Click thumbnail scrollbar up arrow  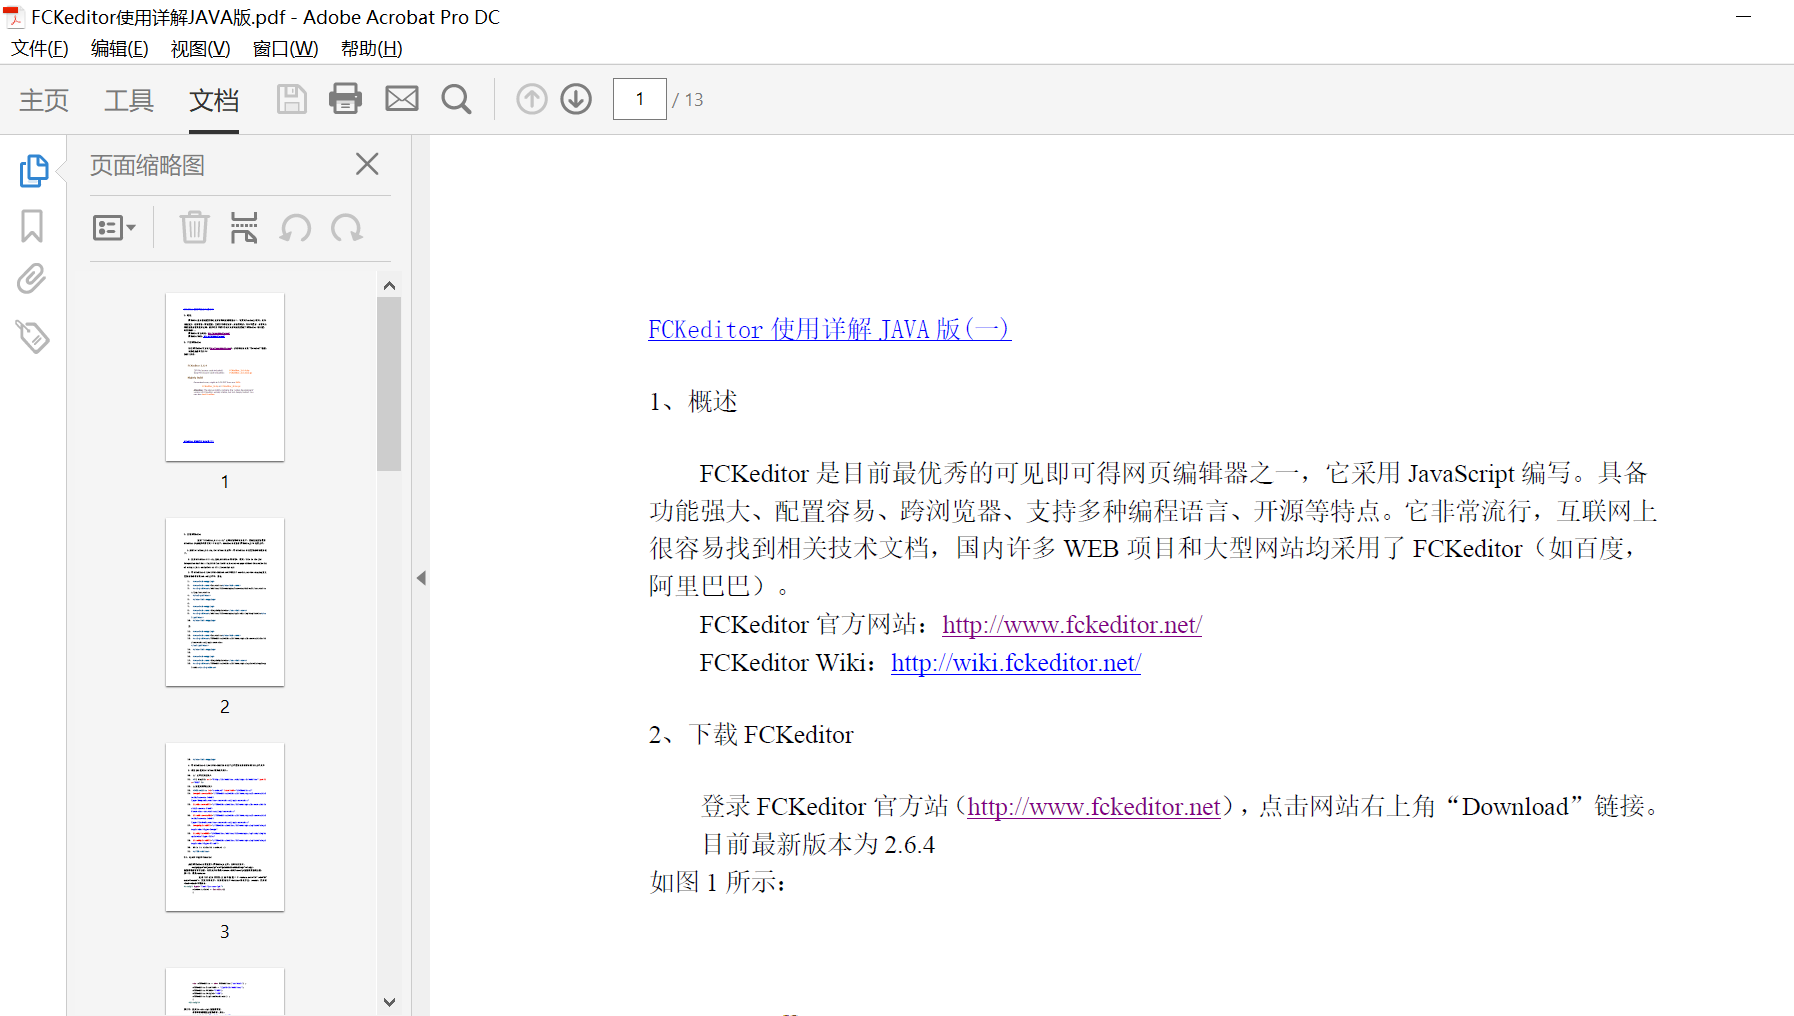pyautogui.click(x=389, y=285)
